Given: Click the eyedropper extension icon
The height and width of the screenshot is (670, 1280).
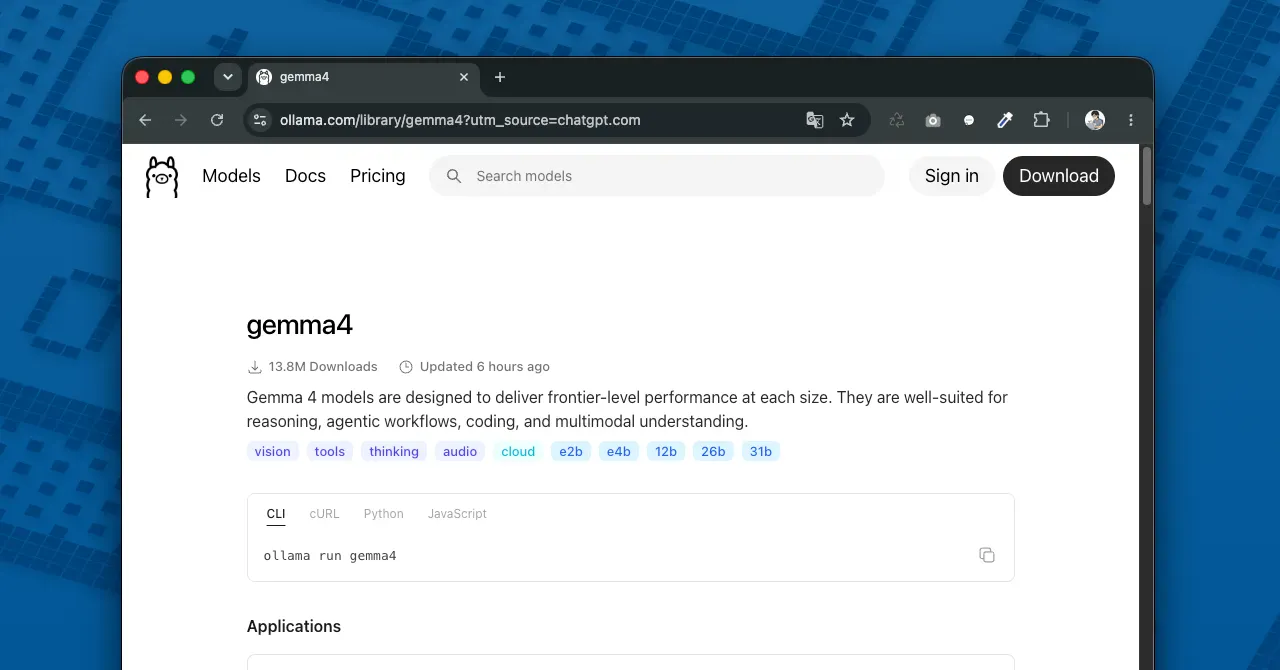Looking at the screenshot, I should click(x=1005, y=120).
